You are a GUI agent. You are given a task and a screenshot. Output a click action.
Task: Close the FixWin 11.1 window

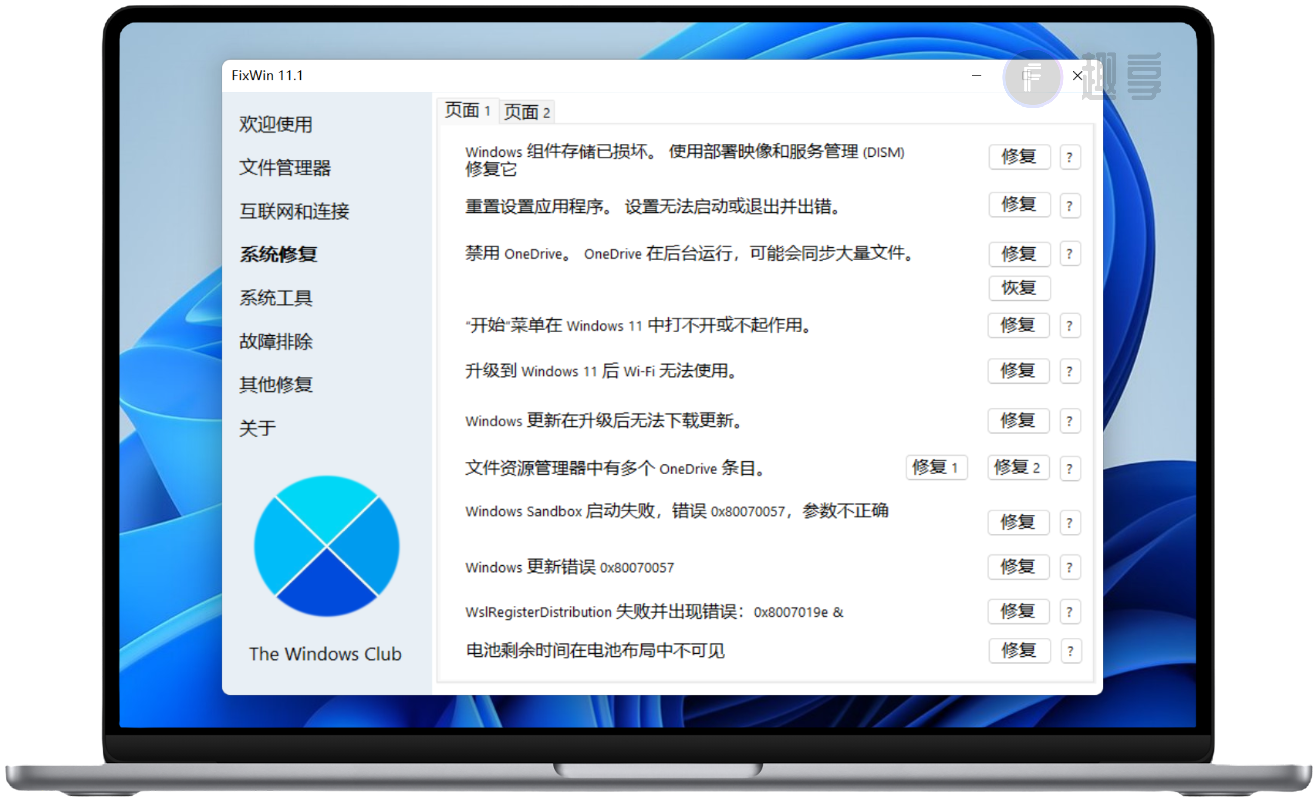coord(1077,75)
